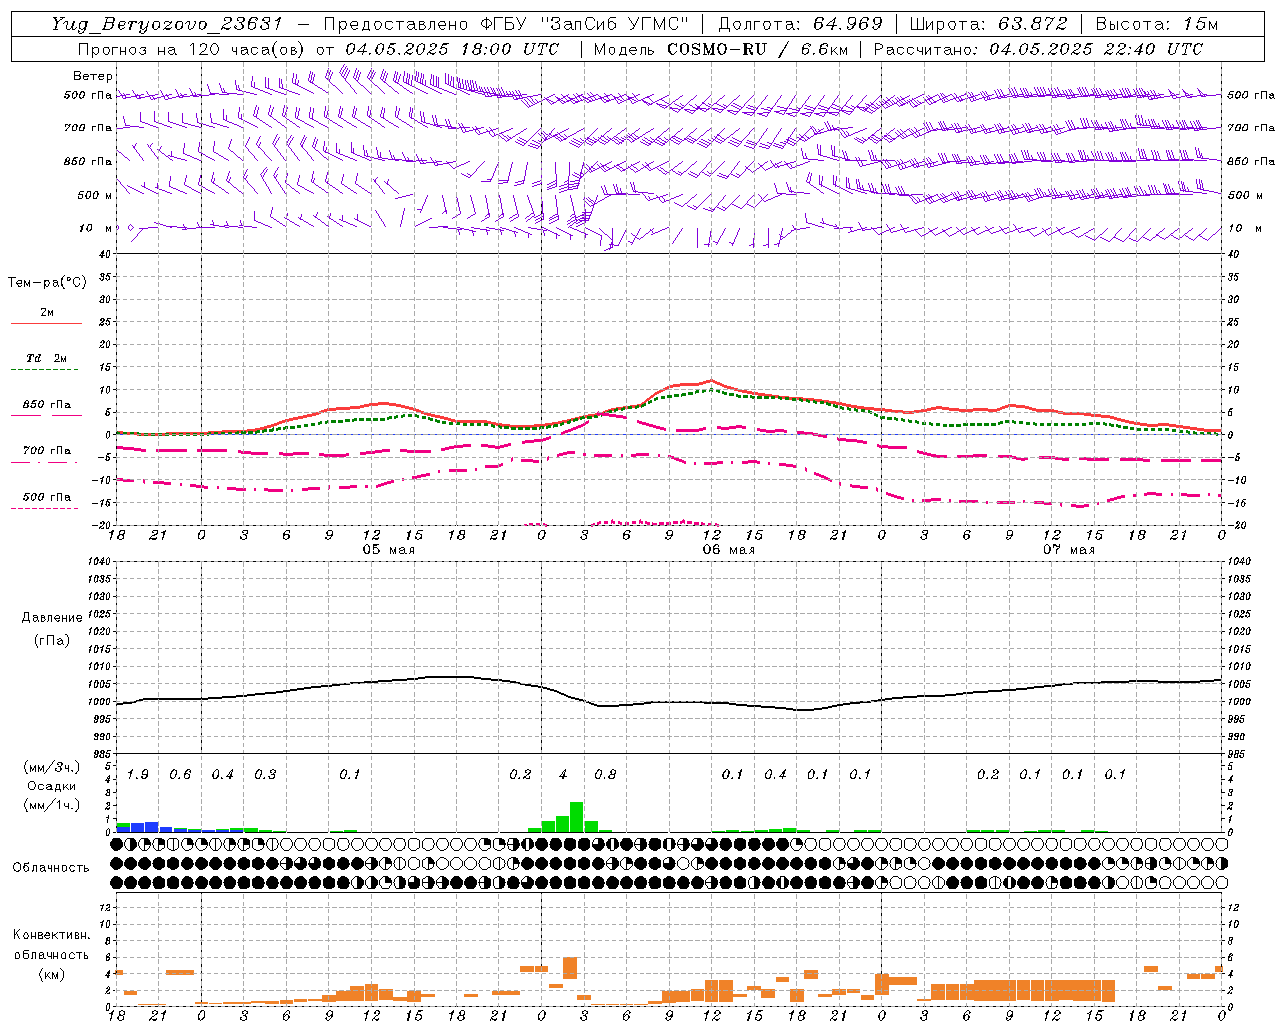The width and height of the screenshot is (1280, 1024).
Task: Click the 500 м wind level label on the left
Action: (95, 195)
